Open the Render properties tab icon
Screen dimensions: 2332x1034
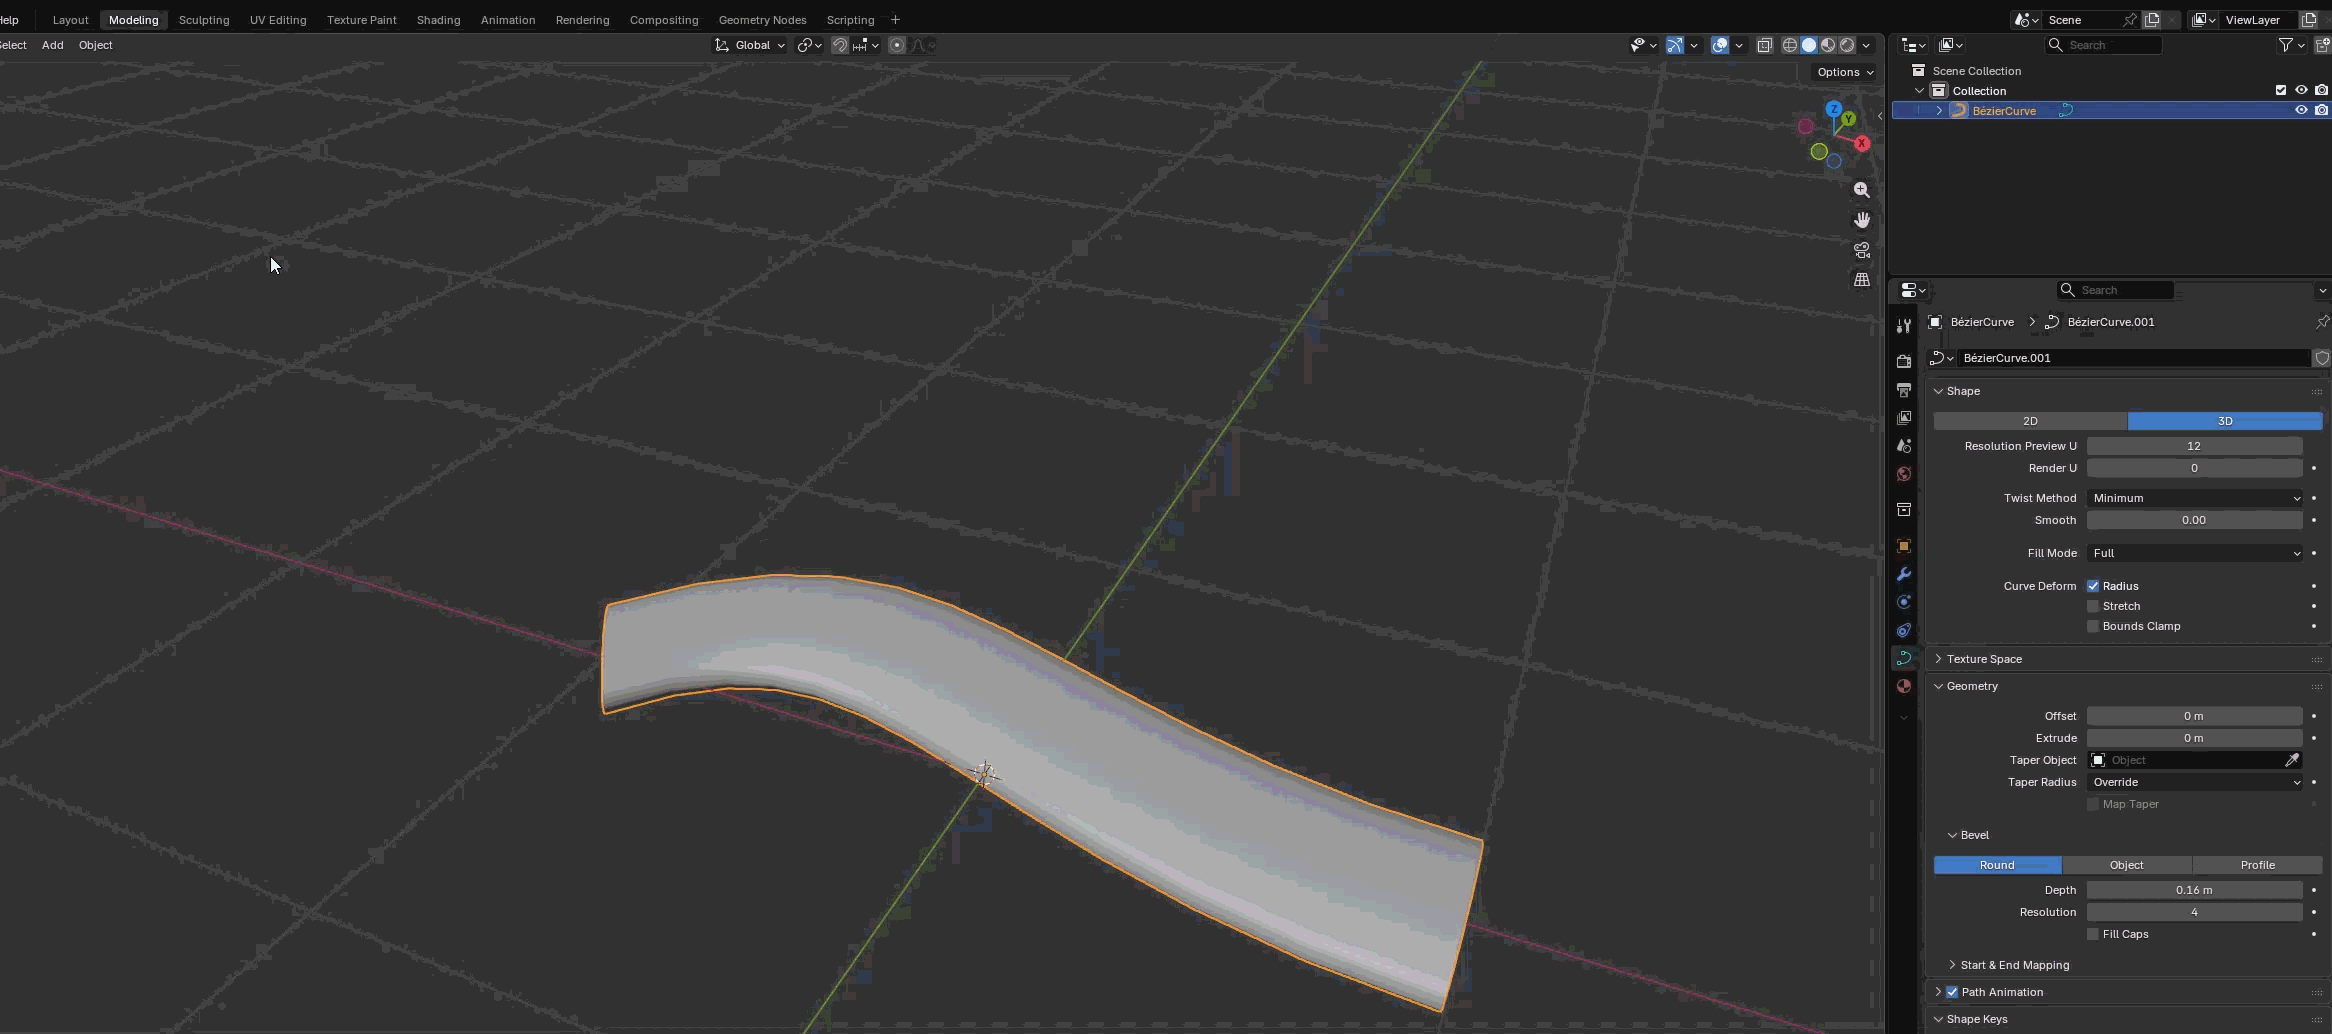[x=1904, y=361]
